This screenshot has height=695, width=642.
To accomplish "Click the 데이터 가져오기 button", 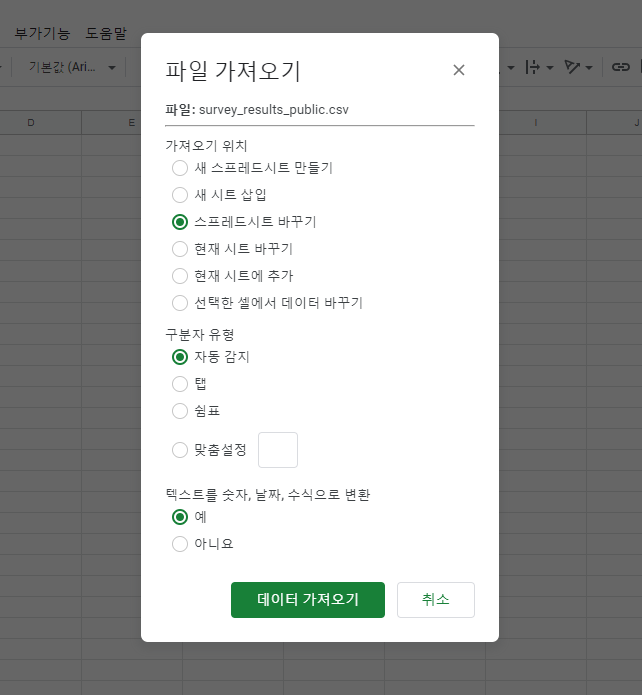I will pos(308,600).
